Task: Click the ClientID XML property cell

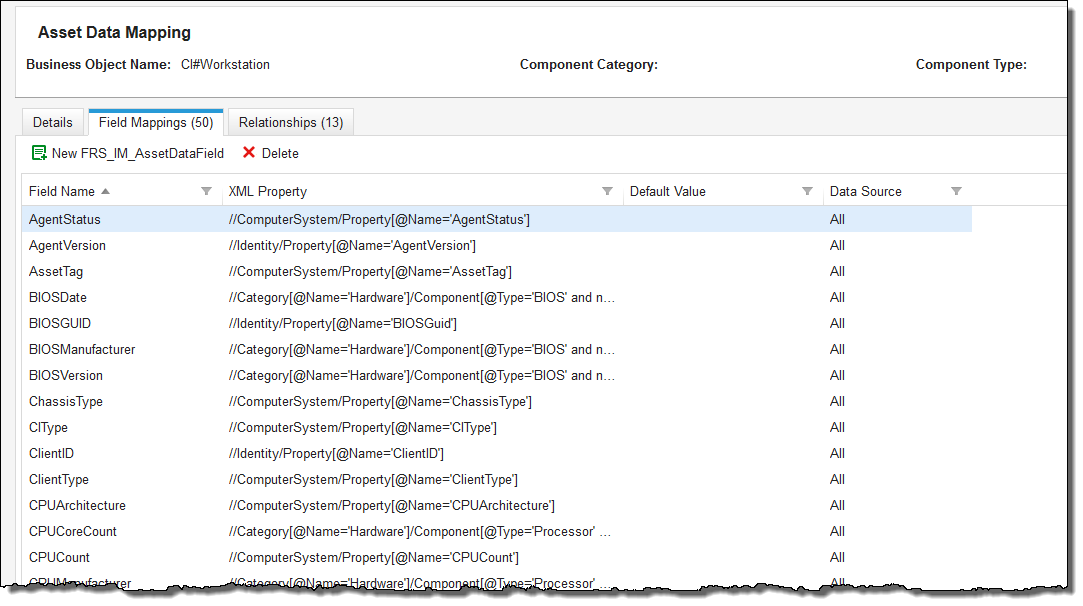Action: tap(336, 453)
